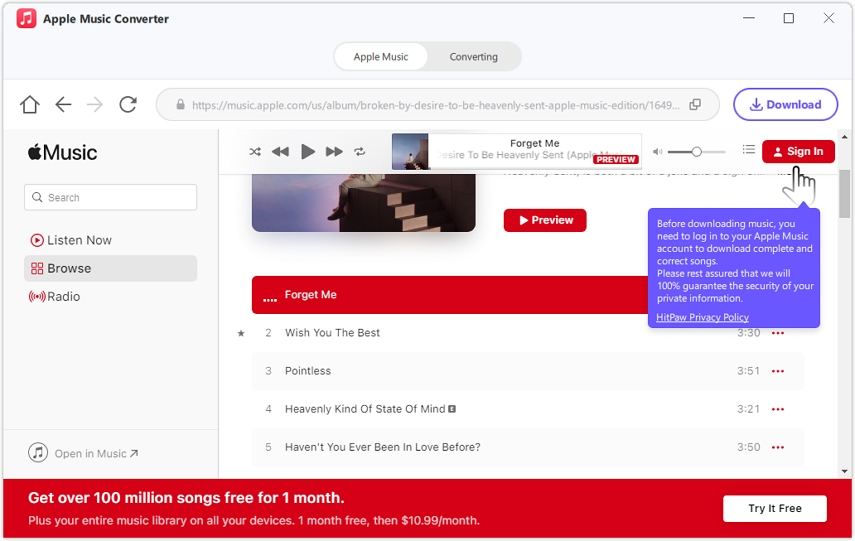Switch to the Apple Music tab
Image resolution: width=855 pixels, height=541 pixels.
[381, 57]
